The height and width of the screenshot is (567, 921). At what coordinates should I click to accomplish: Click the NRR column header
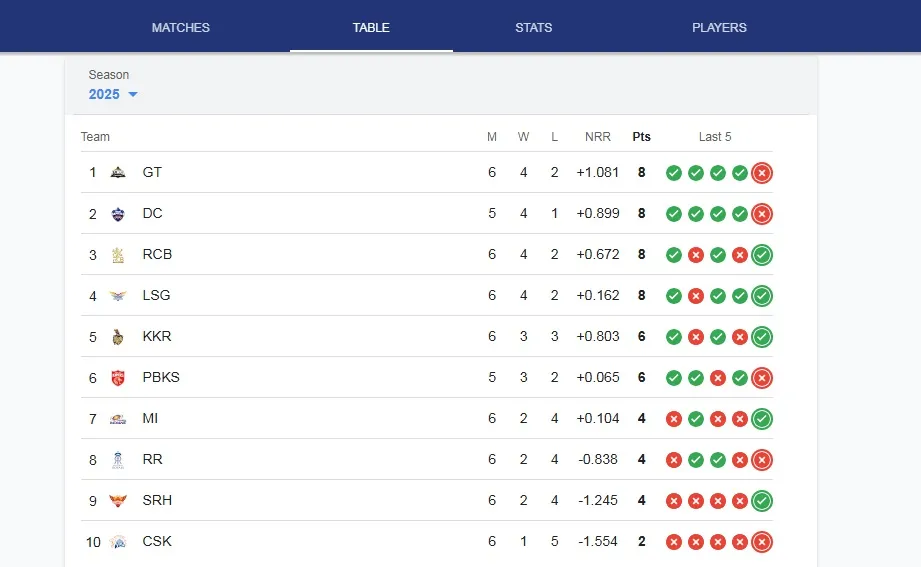pos(598,137)
